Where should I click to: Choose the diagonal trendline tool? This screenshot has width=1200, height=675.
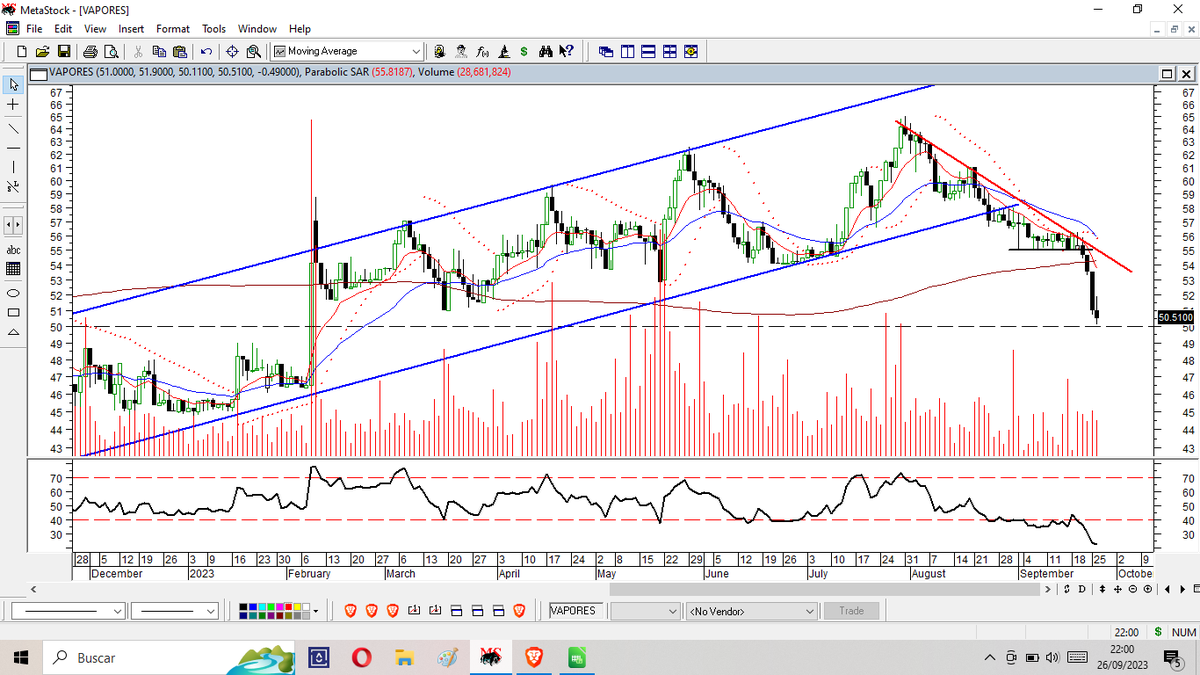(x=13, y=128)
